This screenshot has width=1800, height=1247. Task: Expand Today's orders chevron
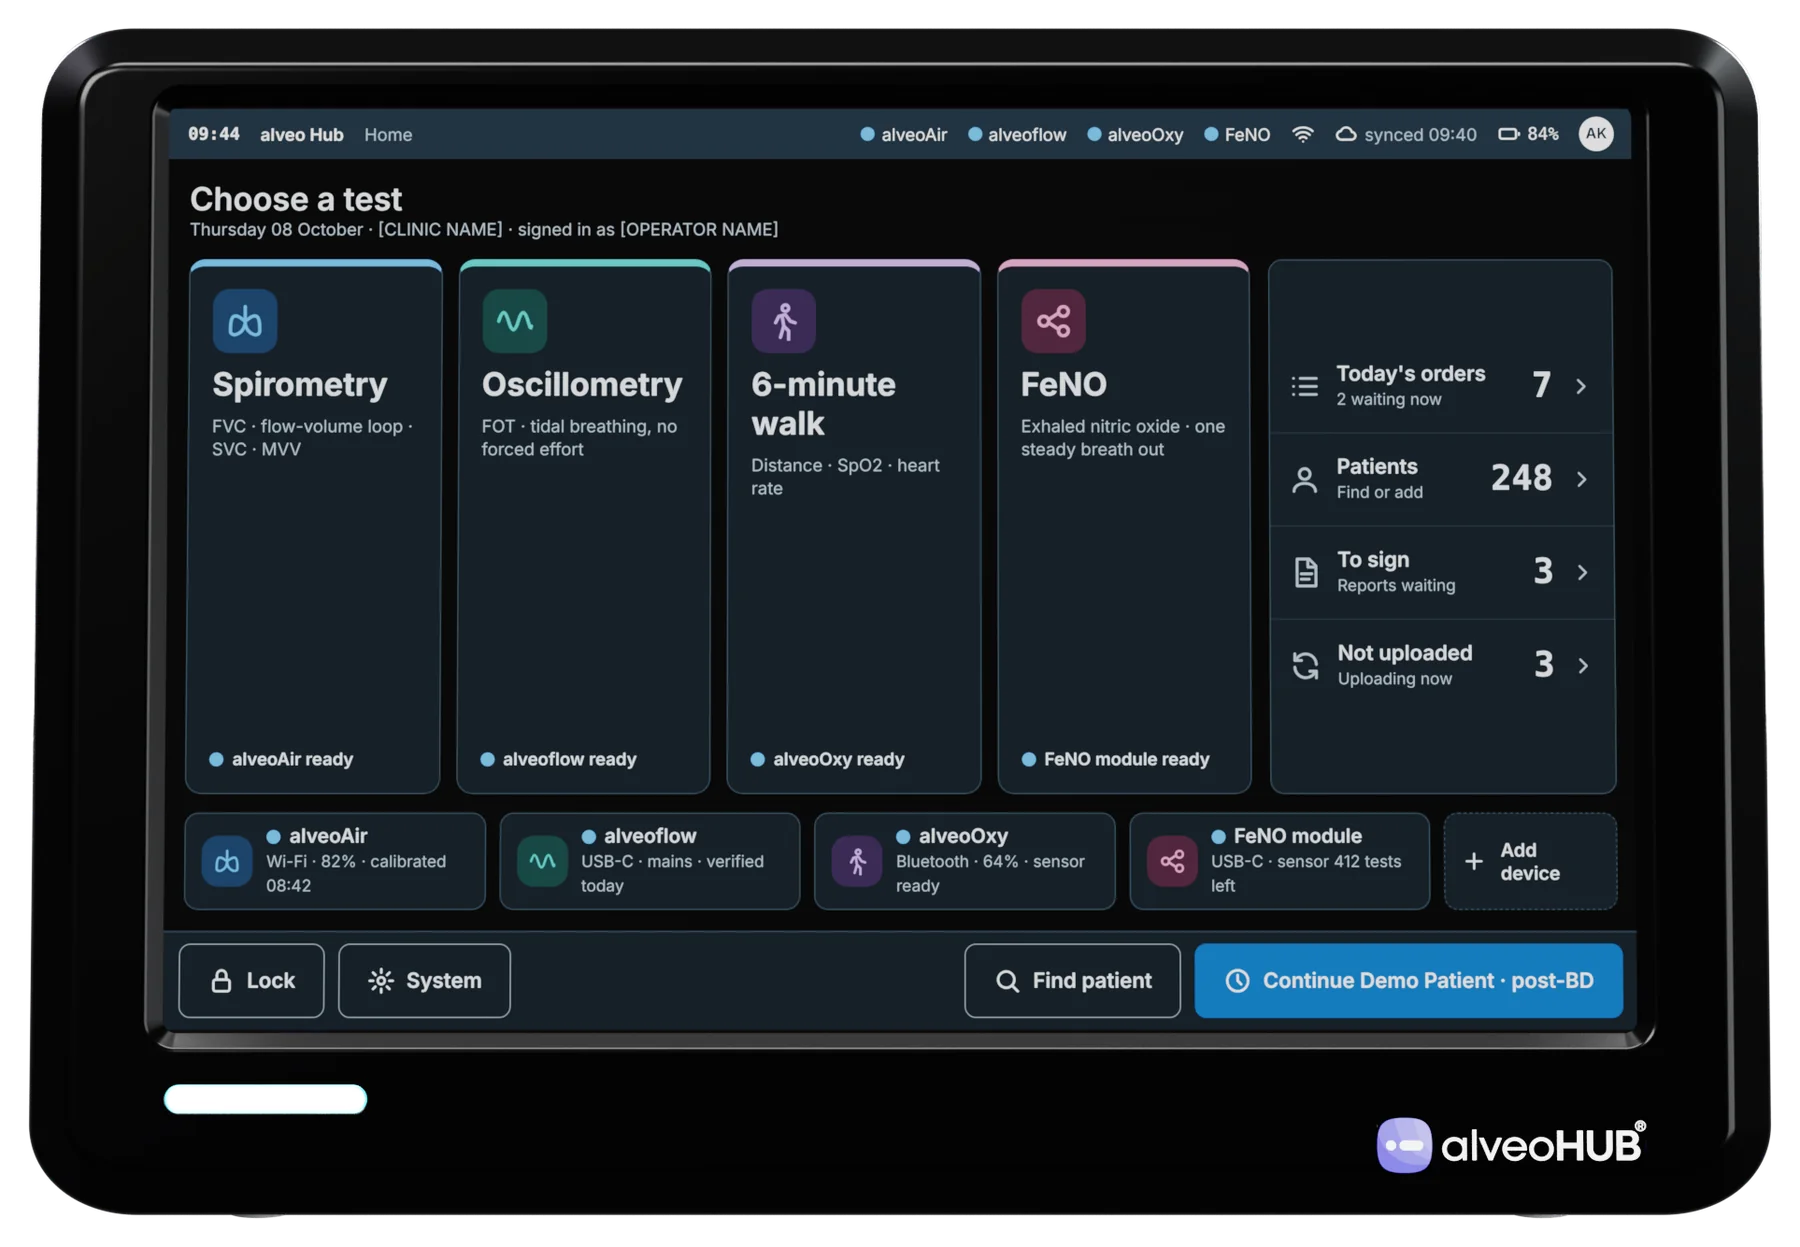pyautogui.click(x=1581, y=386)
